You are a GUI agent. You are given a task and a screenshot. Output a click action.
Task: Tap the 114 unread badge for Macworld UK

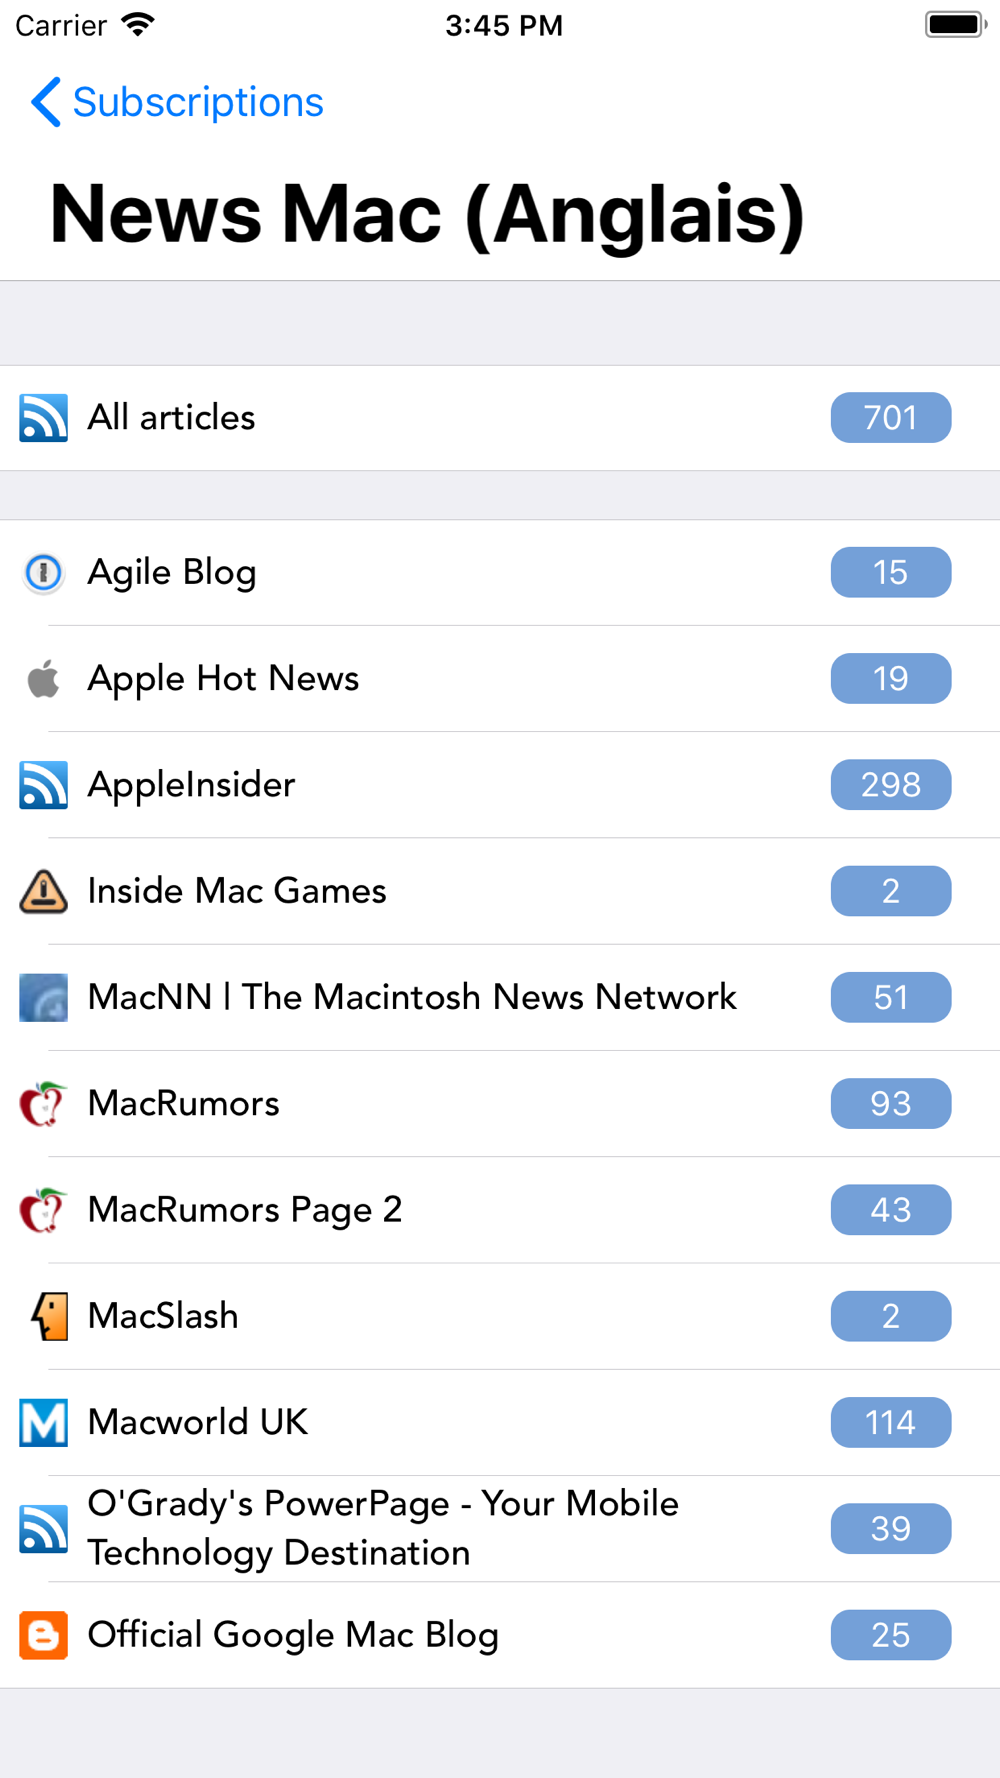(890, 1422)
